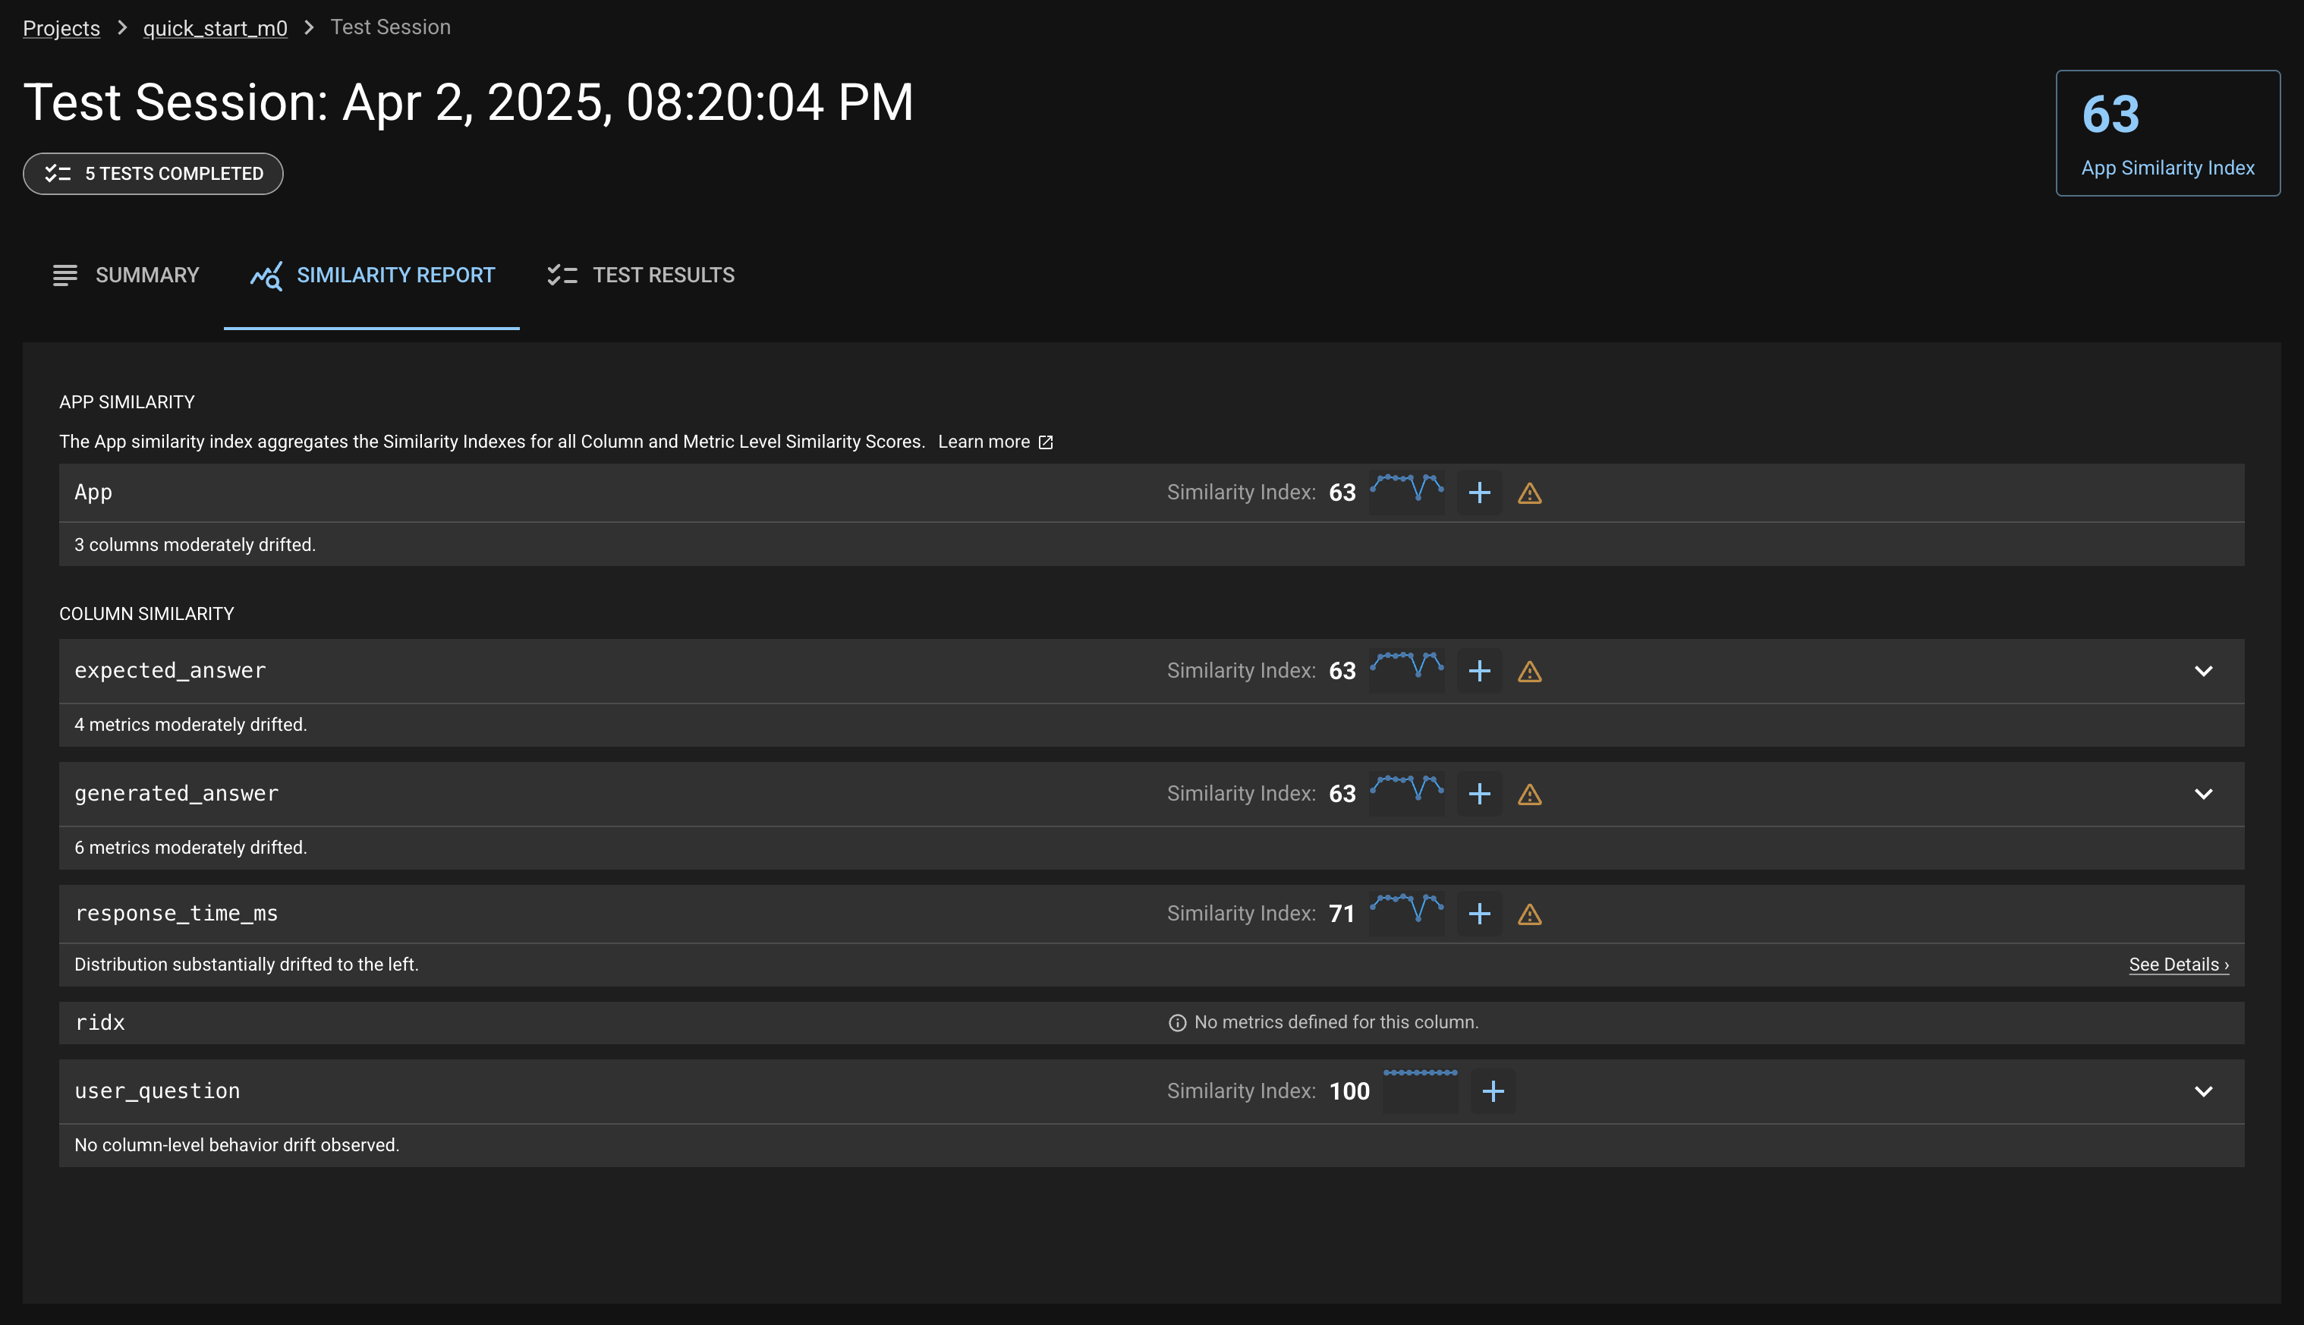
Task: Click the plus icon for user_question
Action: pyautogui.click(x=1492, y=1091)
